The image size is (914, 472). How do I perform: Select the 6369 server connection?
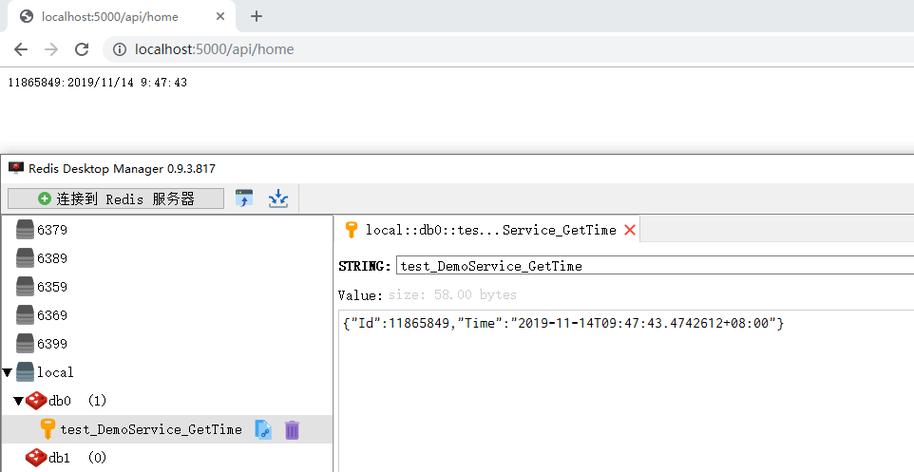[52, 315]
